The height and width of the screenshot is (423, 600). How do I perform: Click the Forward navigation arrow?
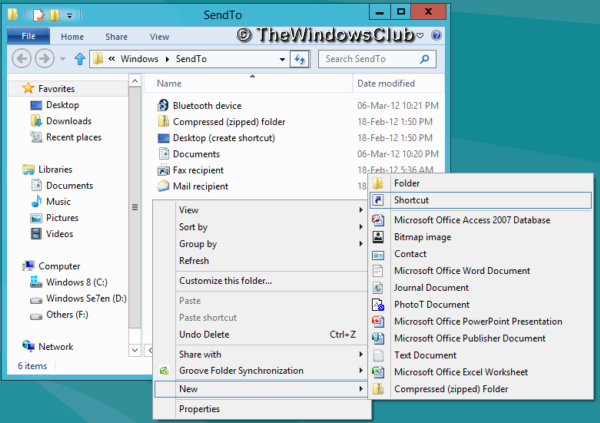pos(44,59)
